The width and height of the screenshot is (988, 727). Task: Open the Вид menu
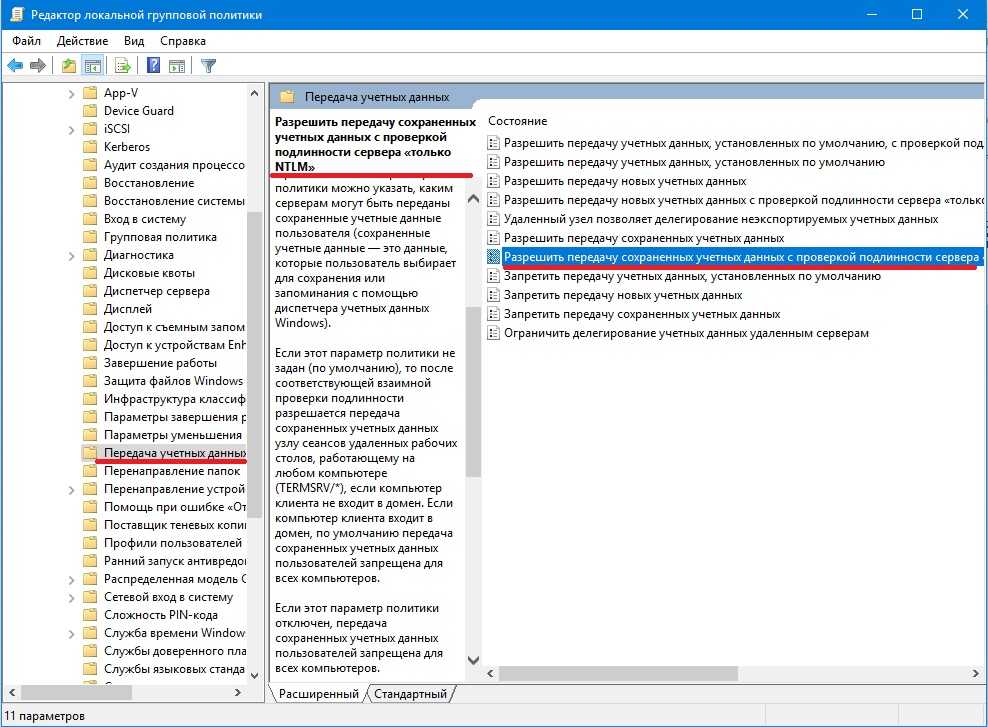(134, 41)
